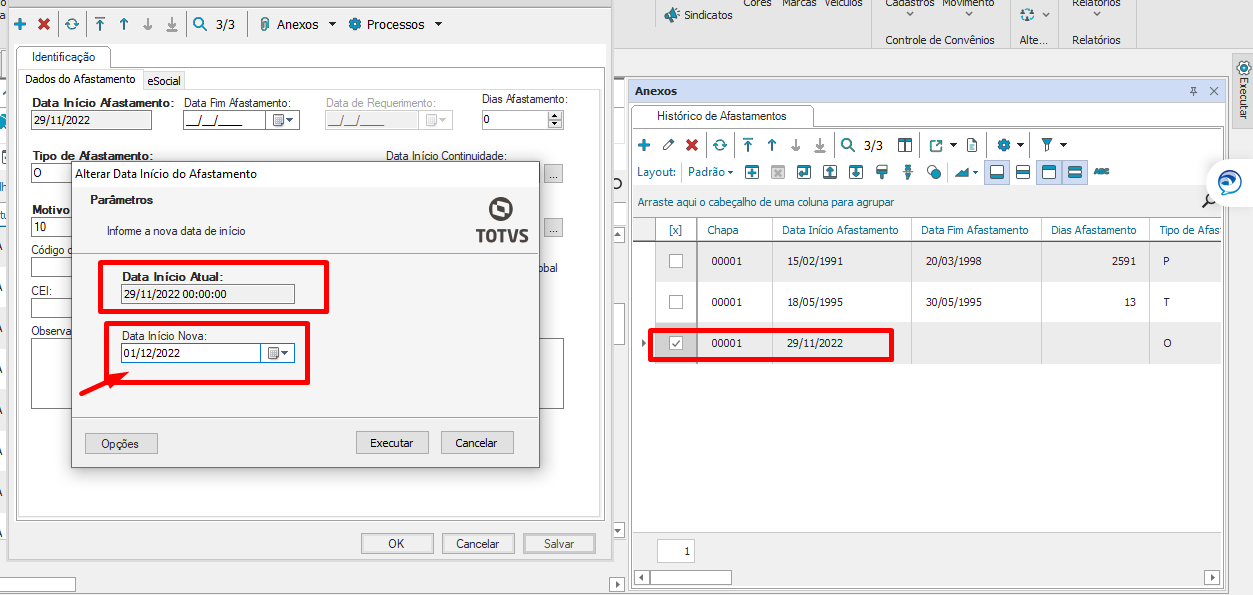Open the chat assistant bubble

1229,182
